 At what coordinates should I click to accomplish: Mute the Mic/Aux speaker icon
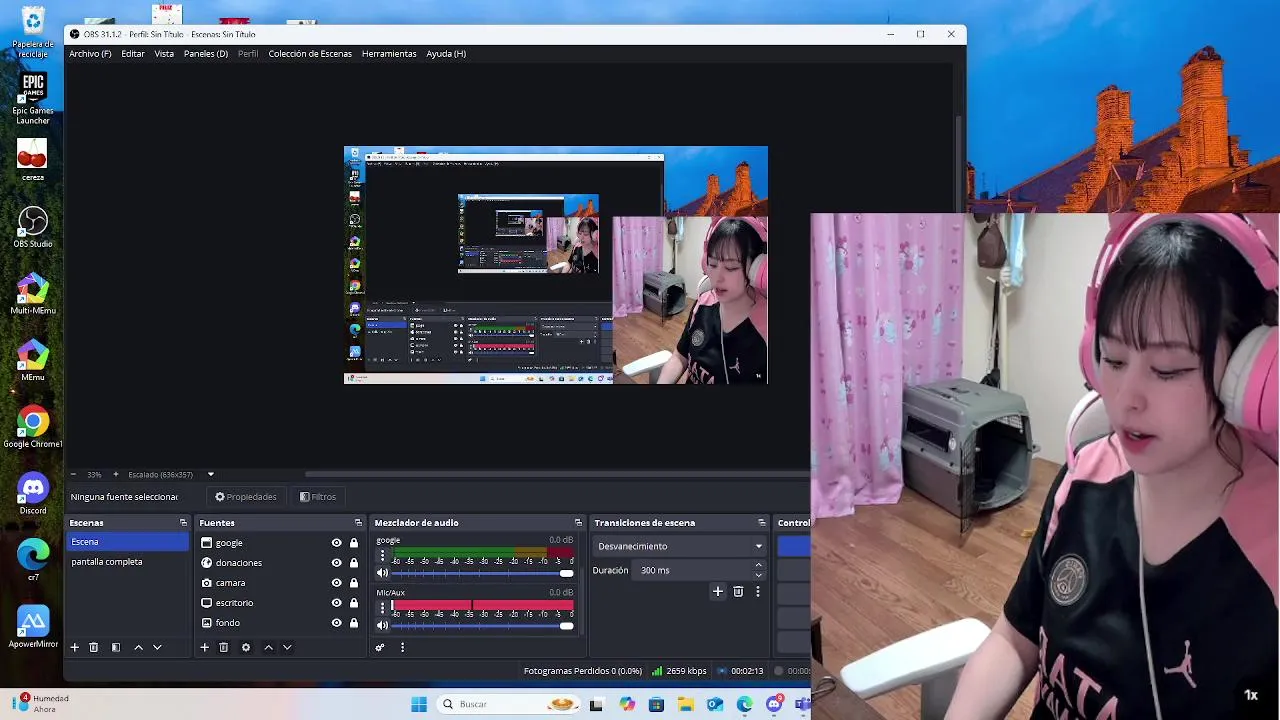pos(382,625)
